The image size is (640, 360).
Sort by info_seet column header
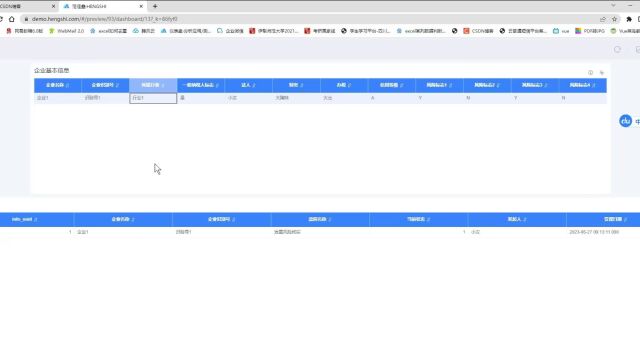click(x=24, y=219)
